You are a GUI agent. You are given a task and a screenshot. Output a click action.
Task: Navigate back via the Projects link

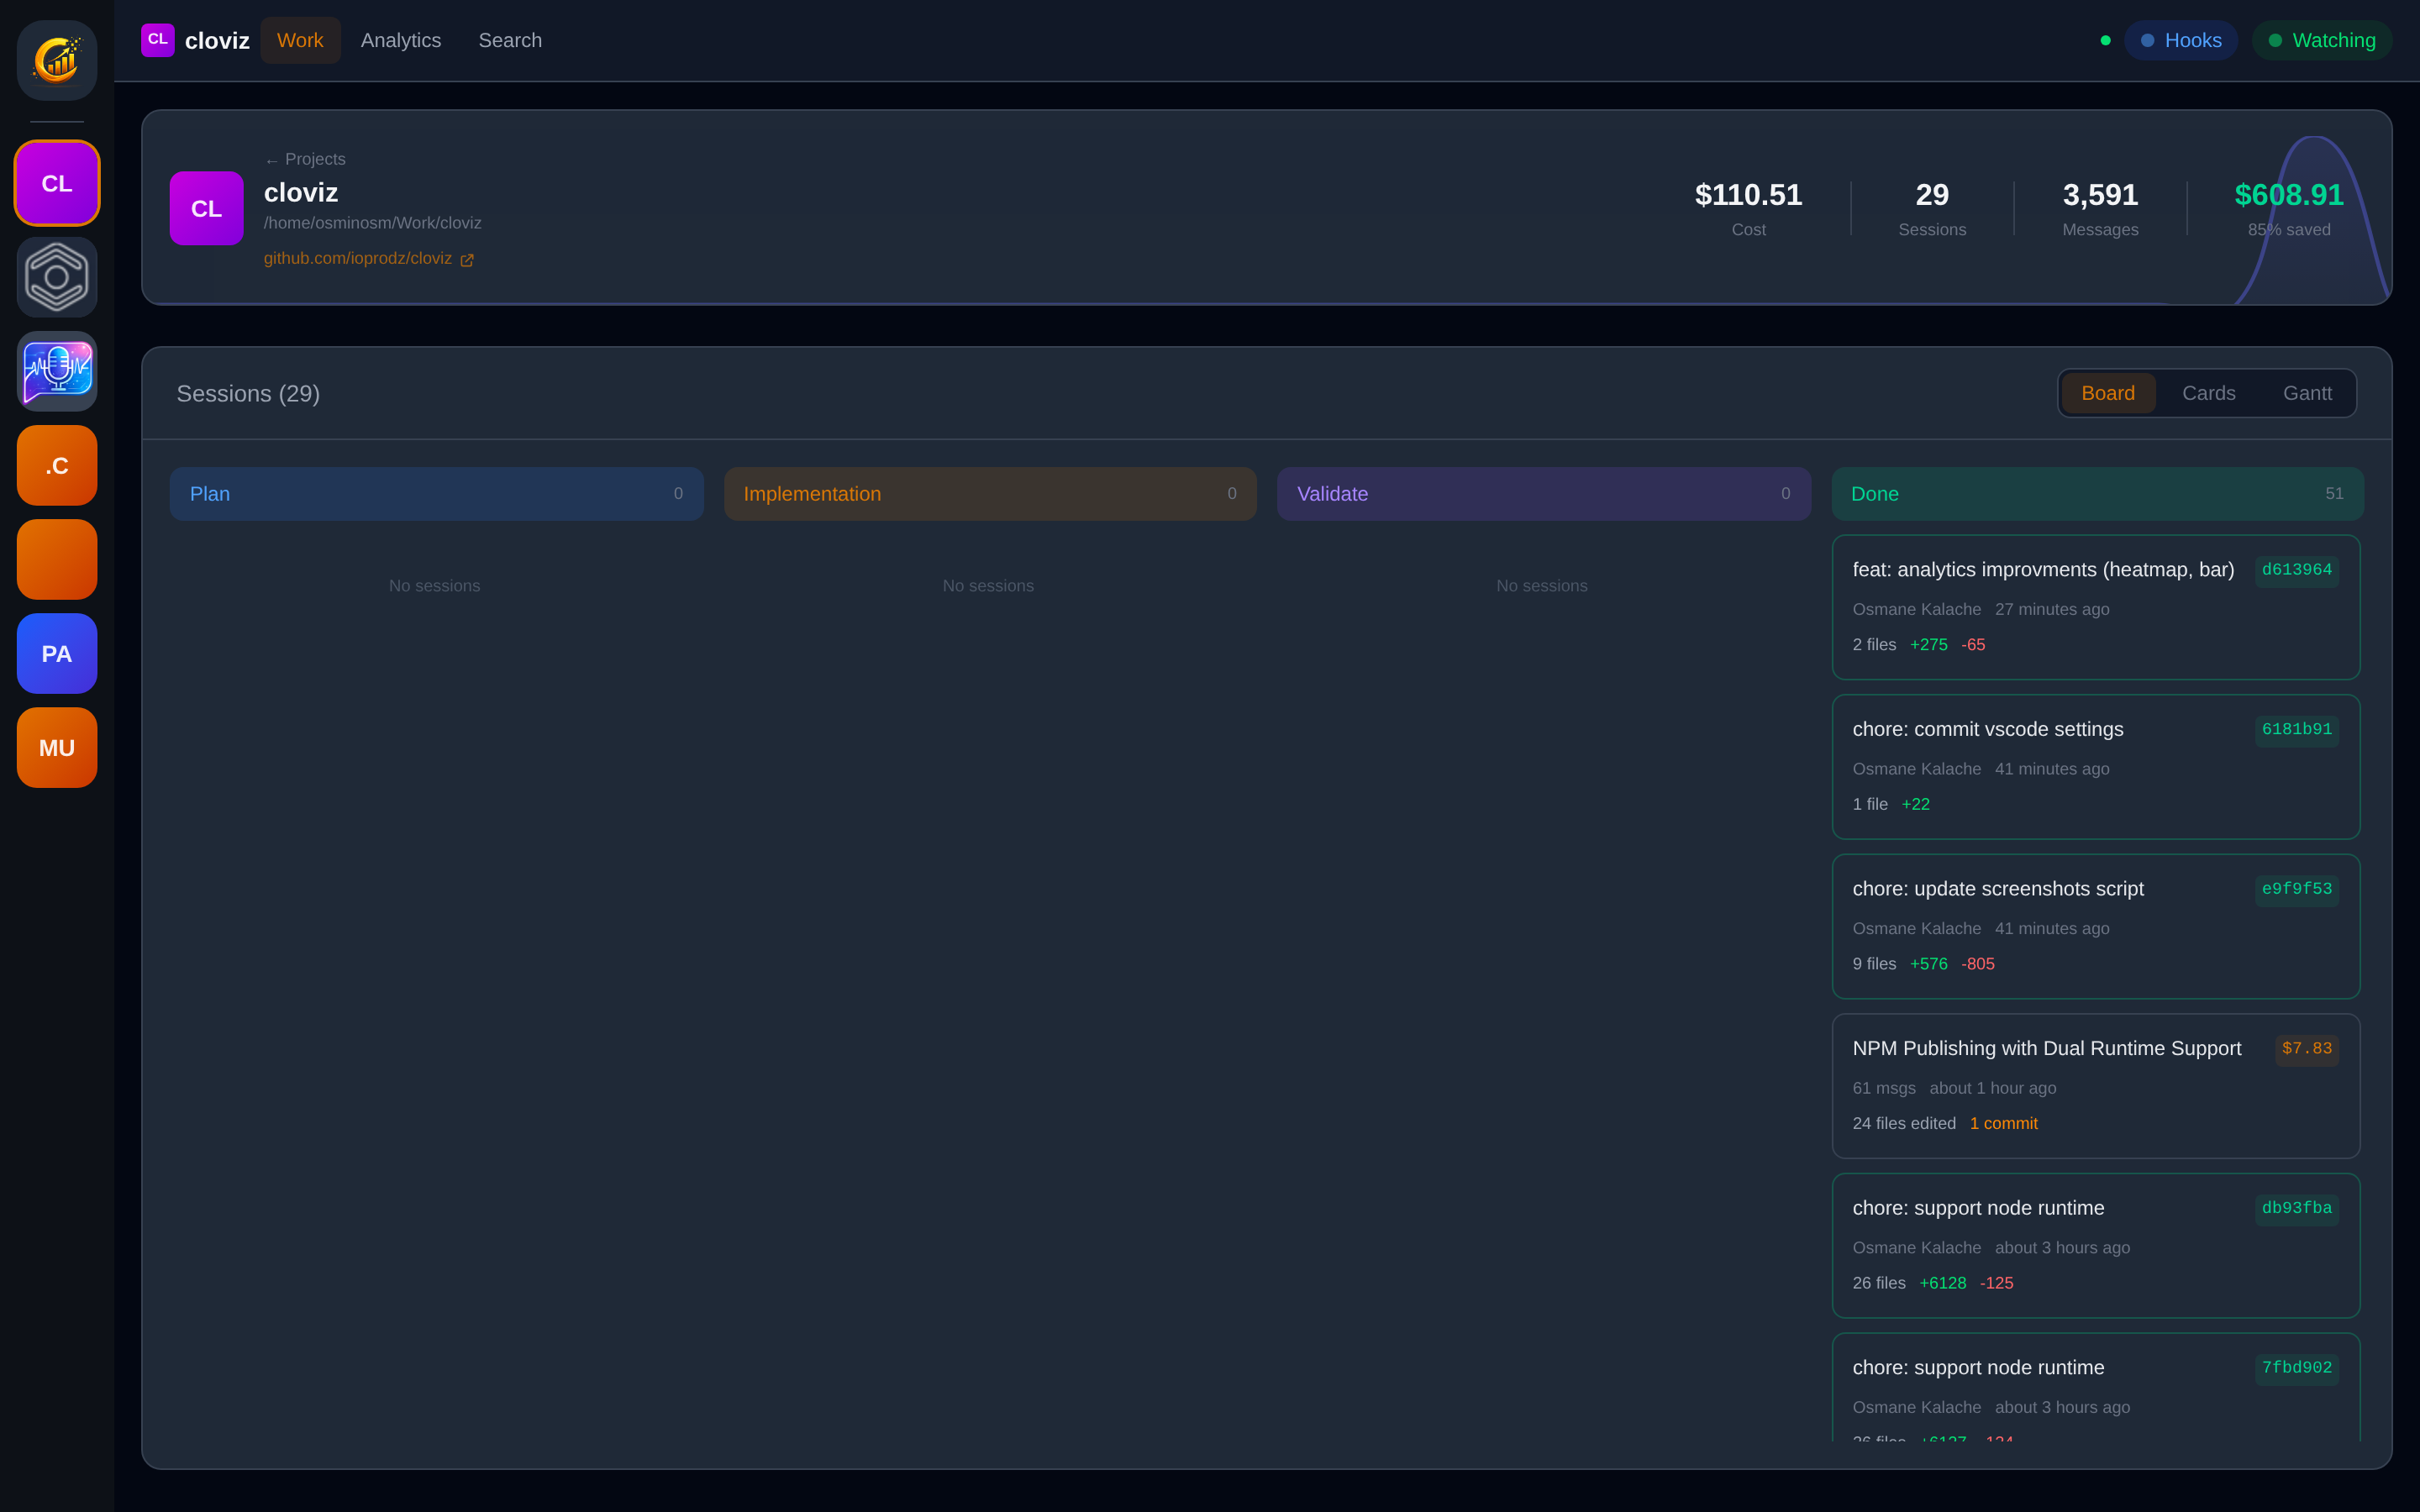[305, 158]
